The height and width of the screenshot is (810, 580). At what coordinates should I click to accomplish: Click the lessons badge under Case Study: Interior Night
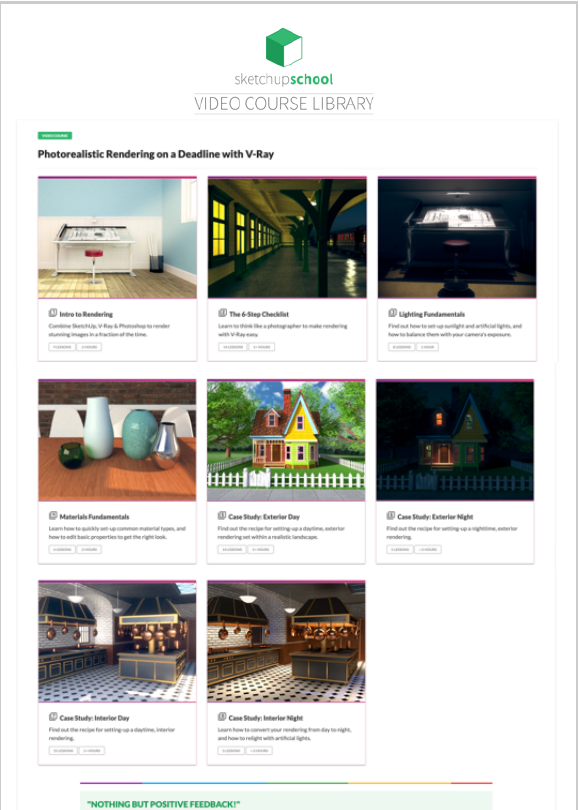tap(231, 750)
